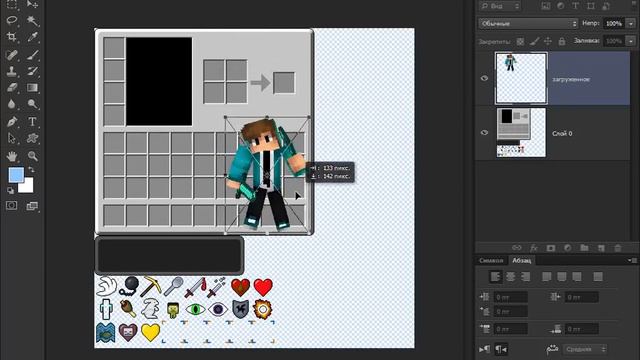The height and width of the screenshot is (360, 640).
Task: Select the Brush tool
Action: click(32, 55)
